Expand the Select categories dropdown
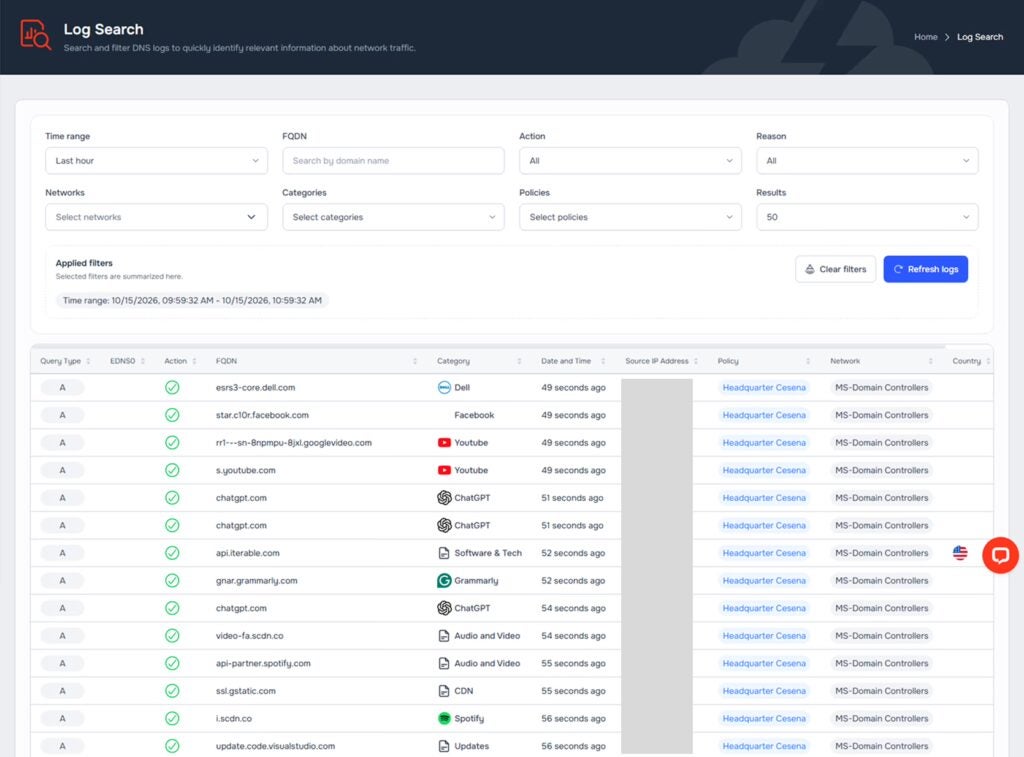 (393, 217)
